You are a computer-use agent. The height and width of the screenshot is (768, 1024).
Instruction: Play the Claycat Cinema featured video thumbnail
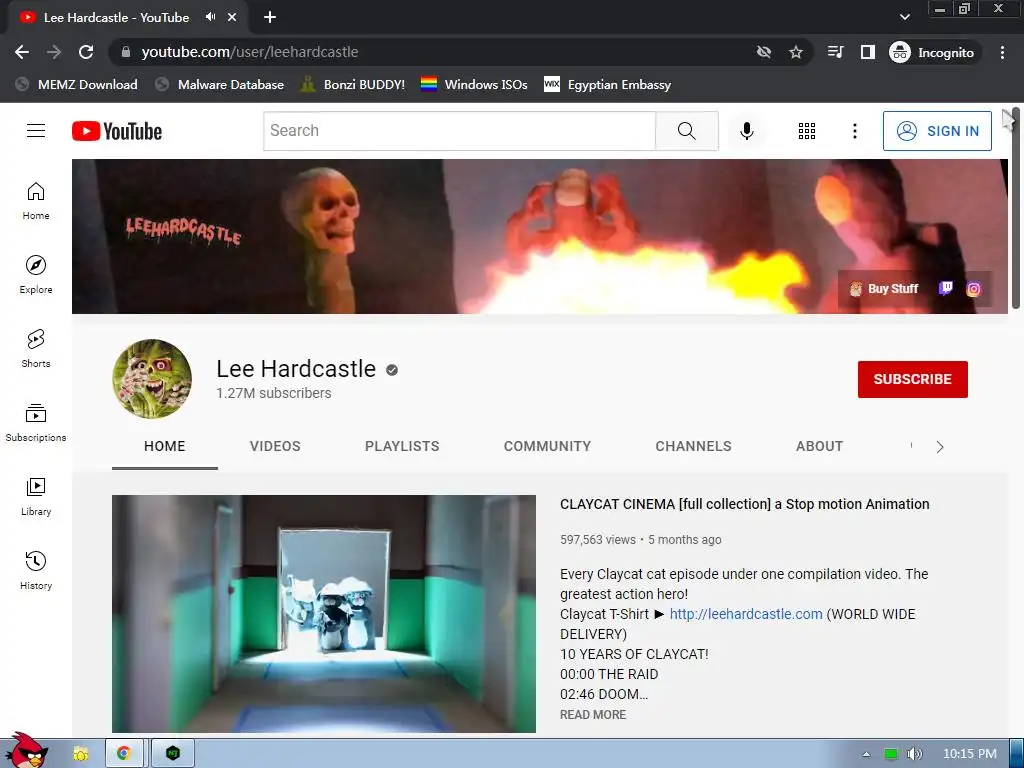(324, 614)
